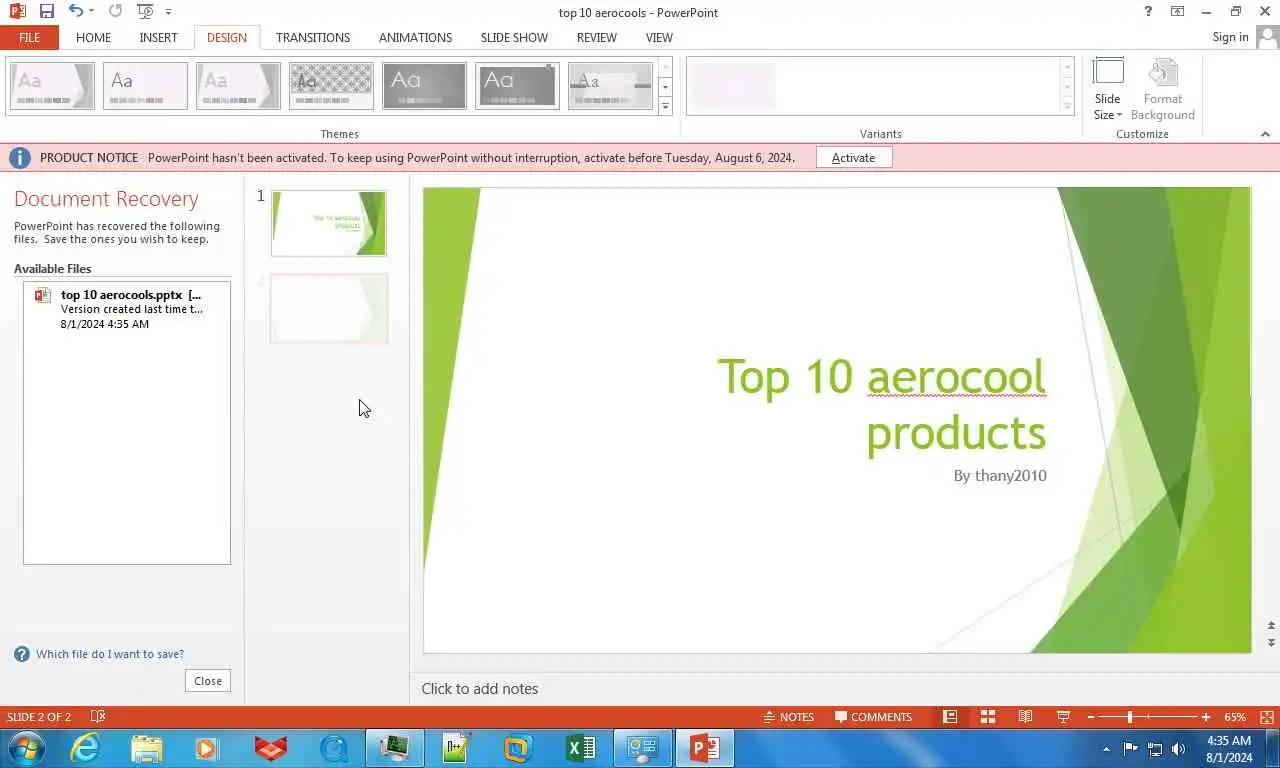Click Format Background button
The width and height of the screenshot is (1280, 768).
(x=1162, y=90)
